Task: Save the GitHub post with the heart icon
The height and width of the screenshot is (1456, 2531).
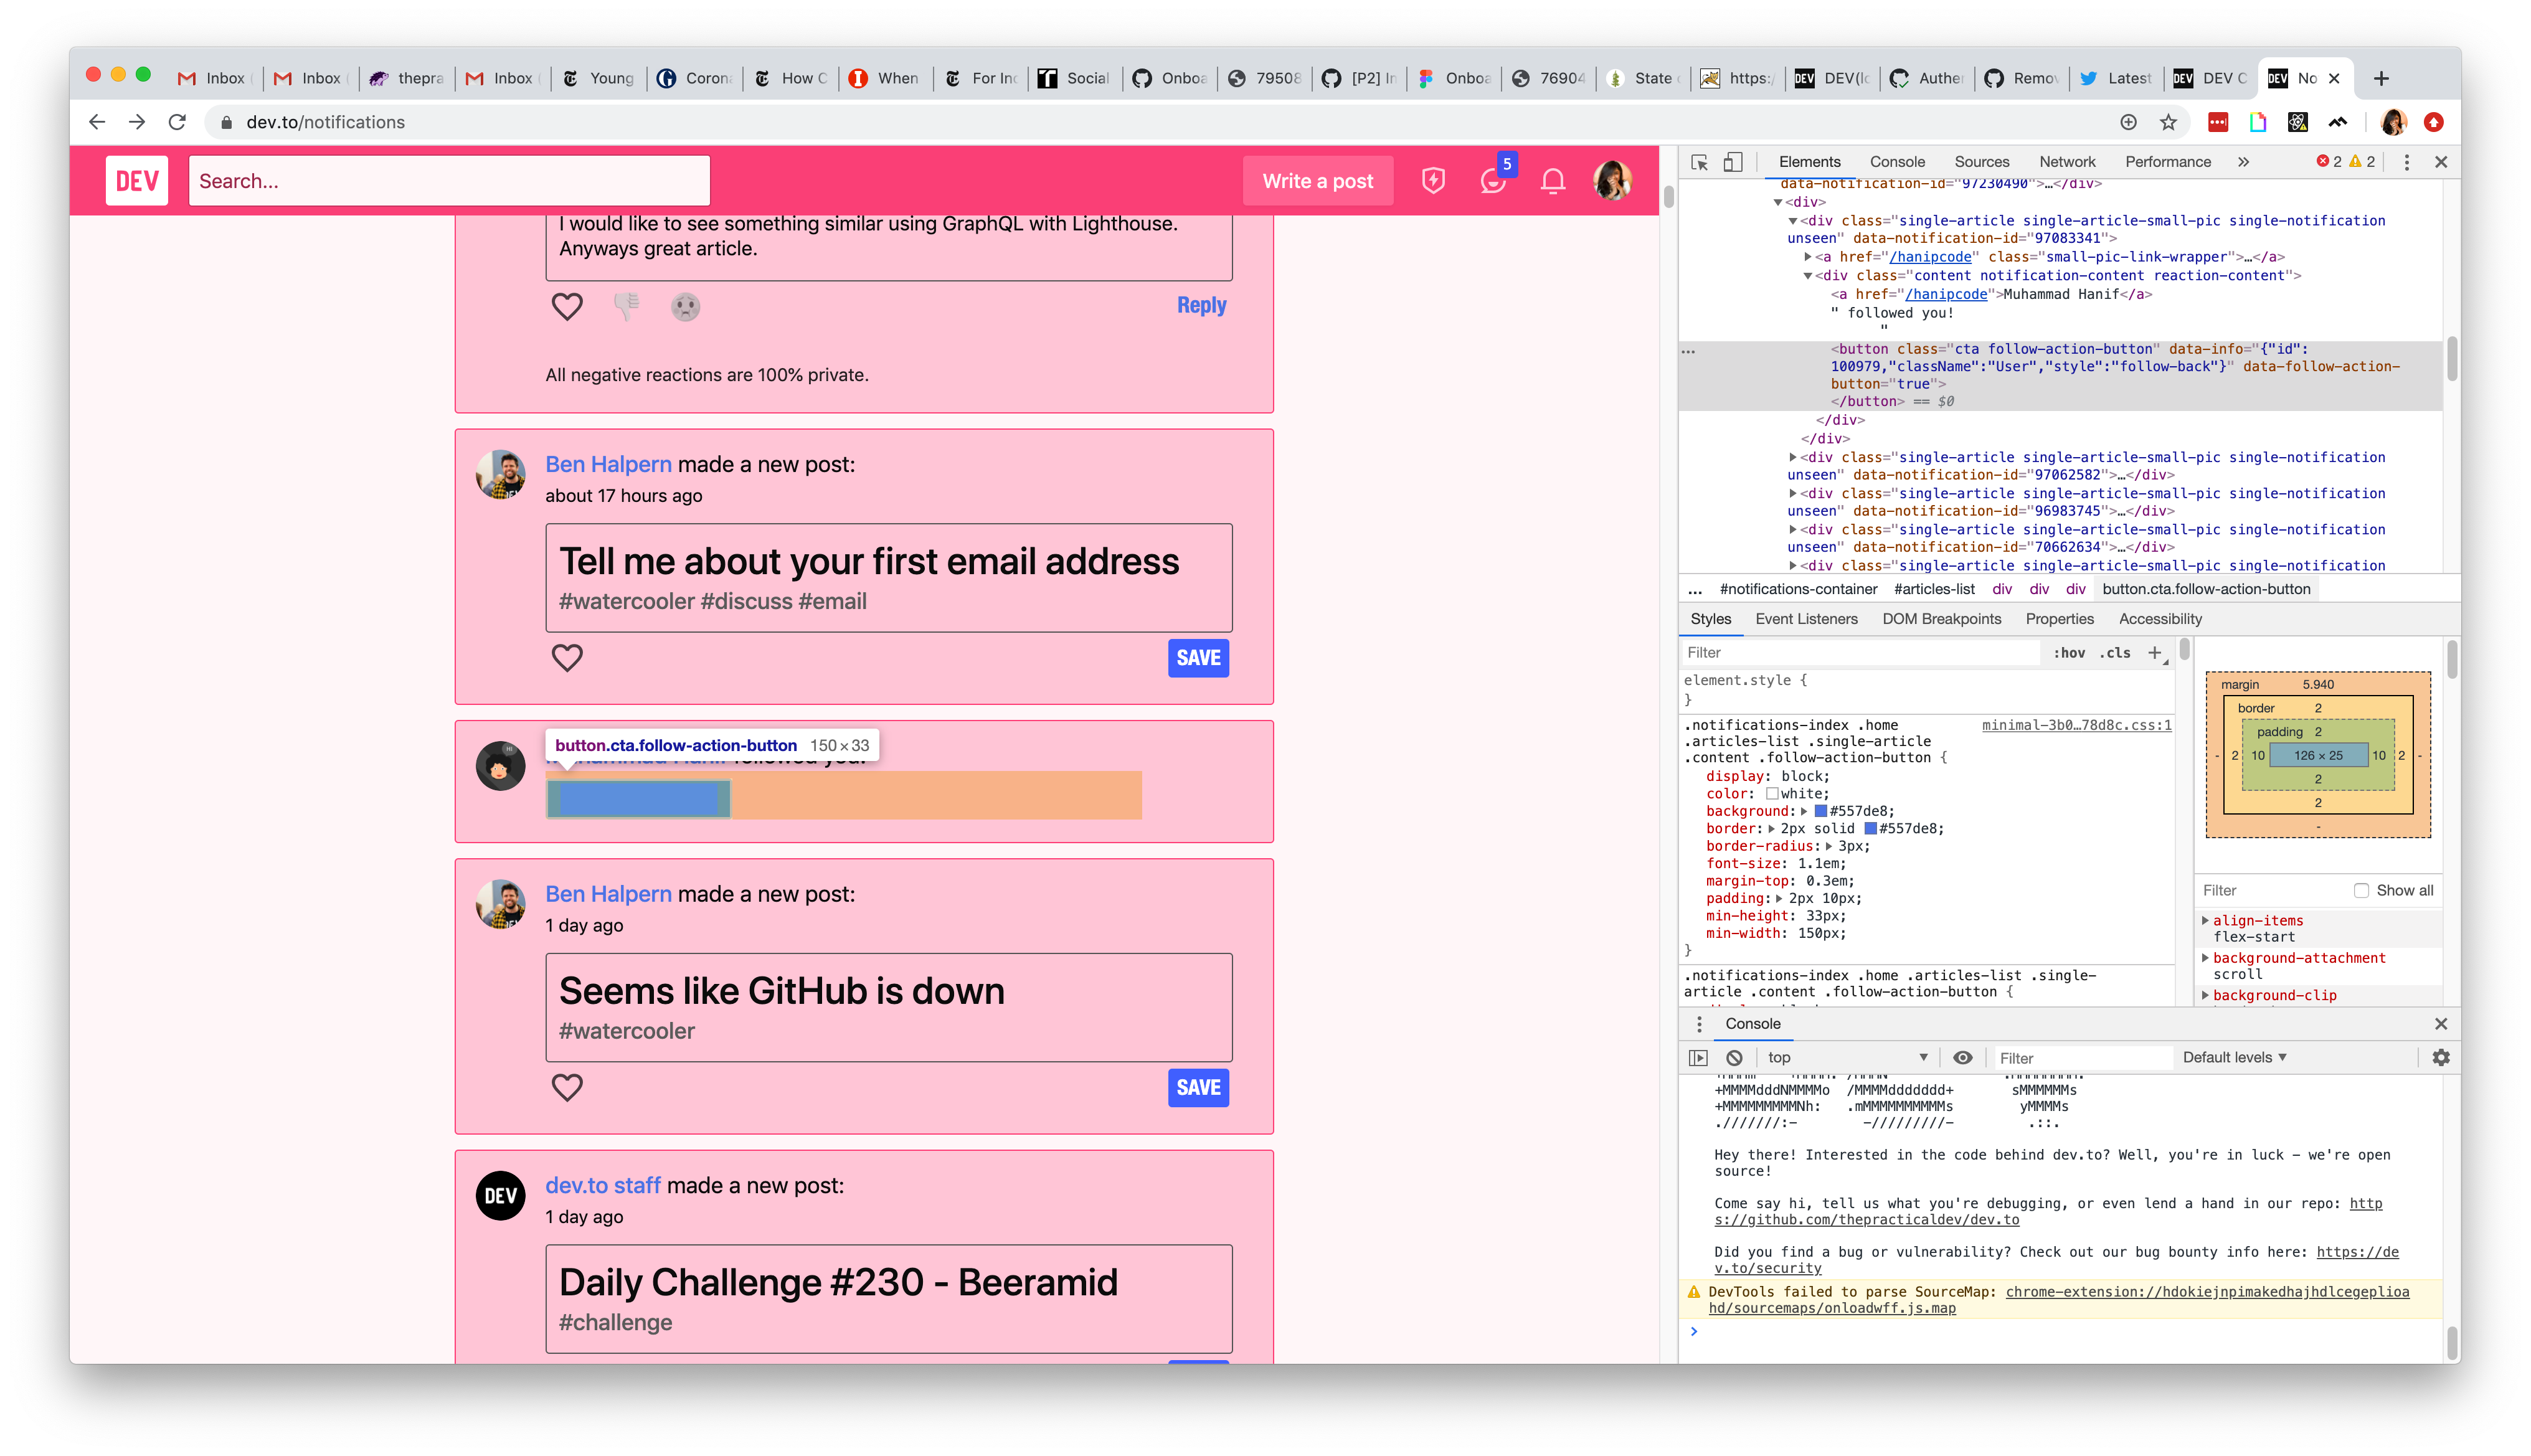Action: click(568, 1087)
